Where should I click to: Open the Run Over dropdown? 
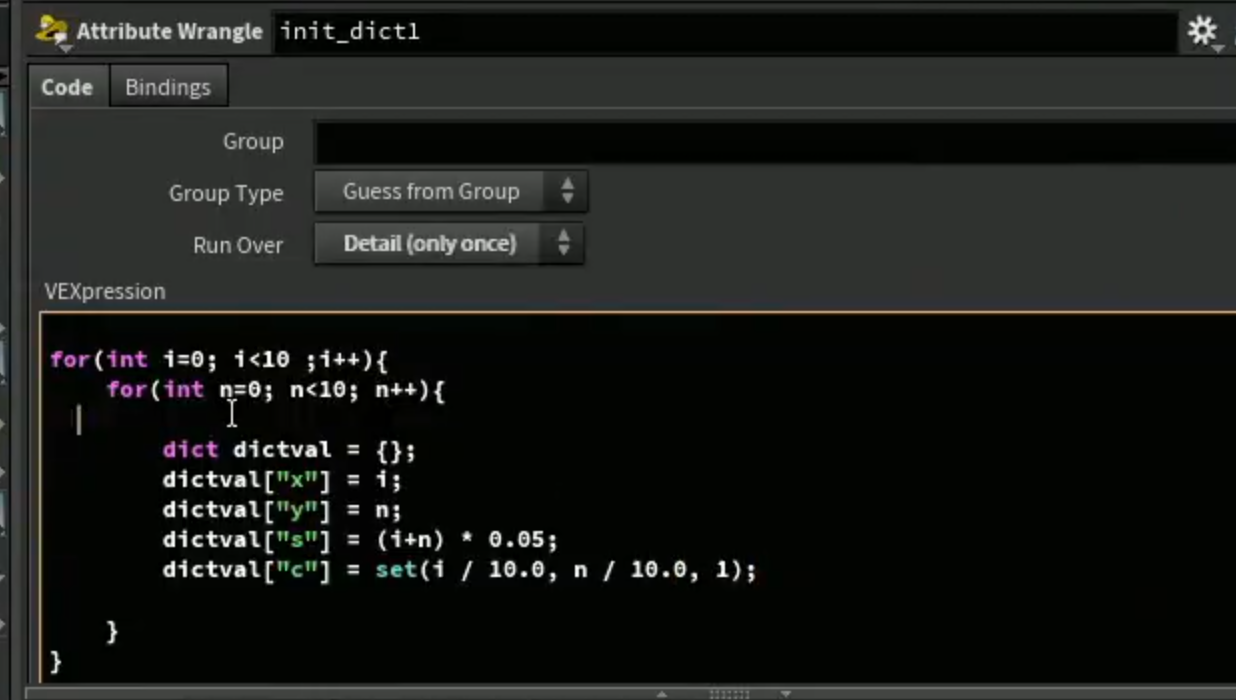448,243
